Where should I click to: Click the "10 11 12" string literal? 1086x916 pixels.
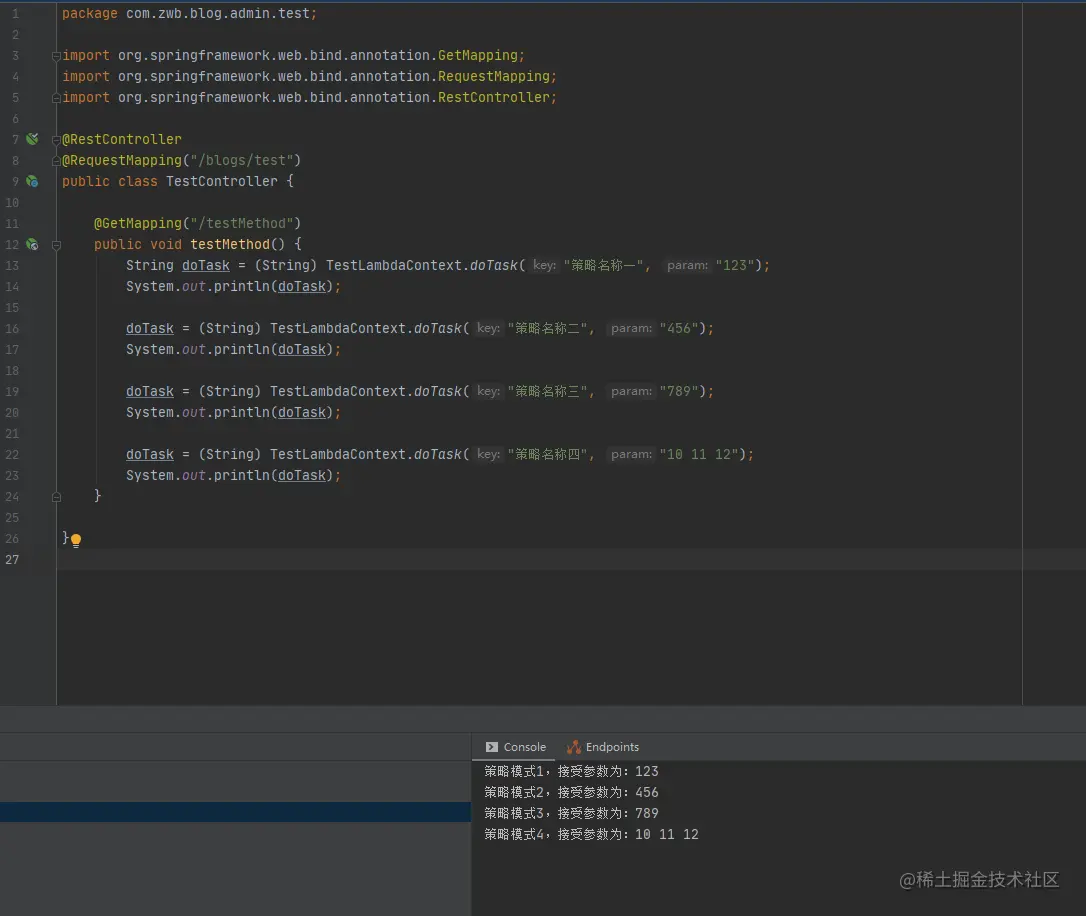(x=699, y=455)
